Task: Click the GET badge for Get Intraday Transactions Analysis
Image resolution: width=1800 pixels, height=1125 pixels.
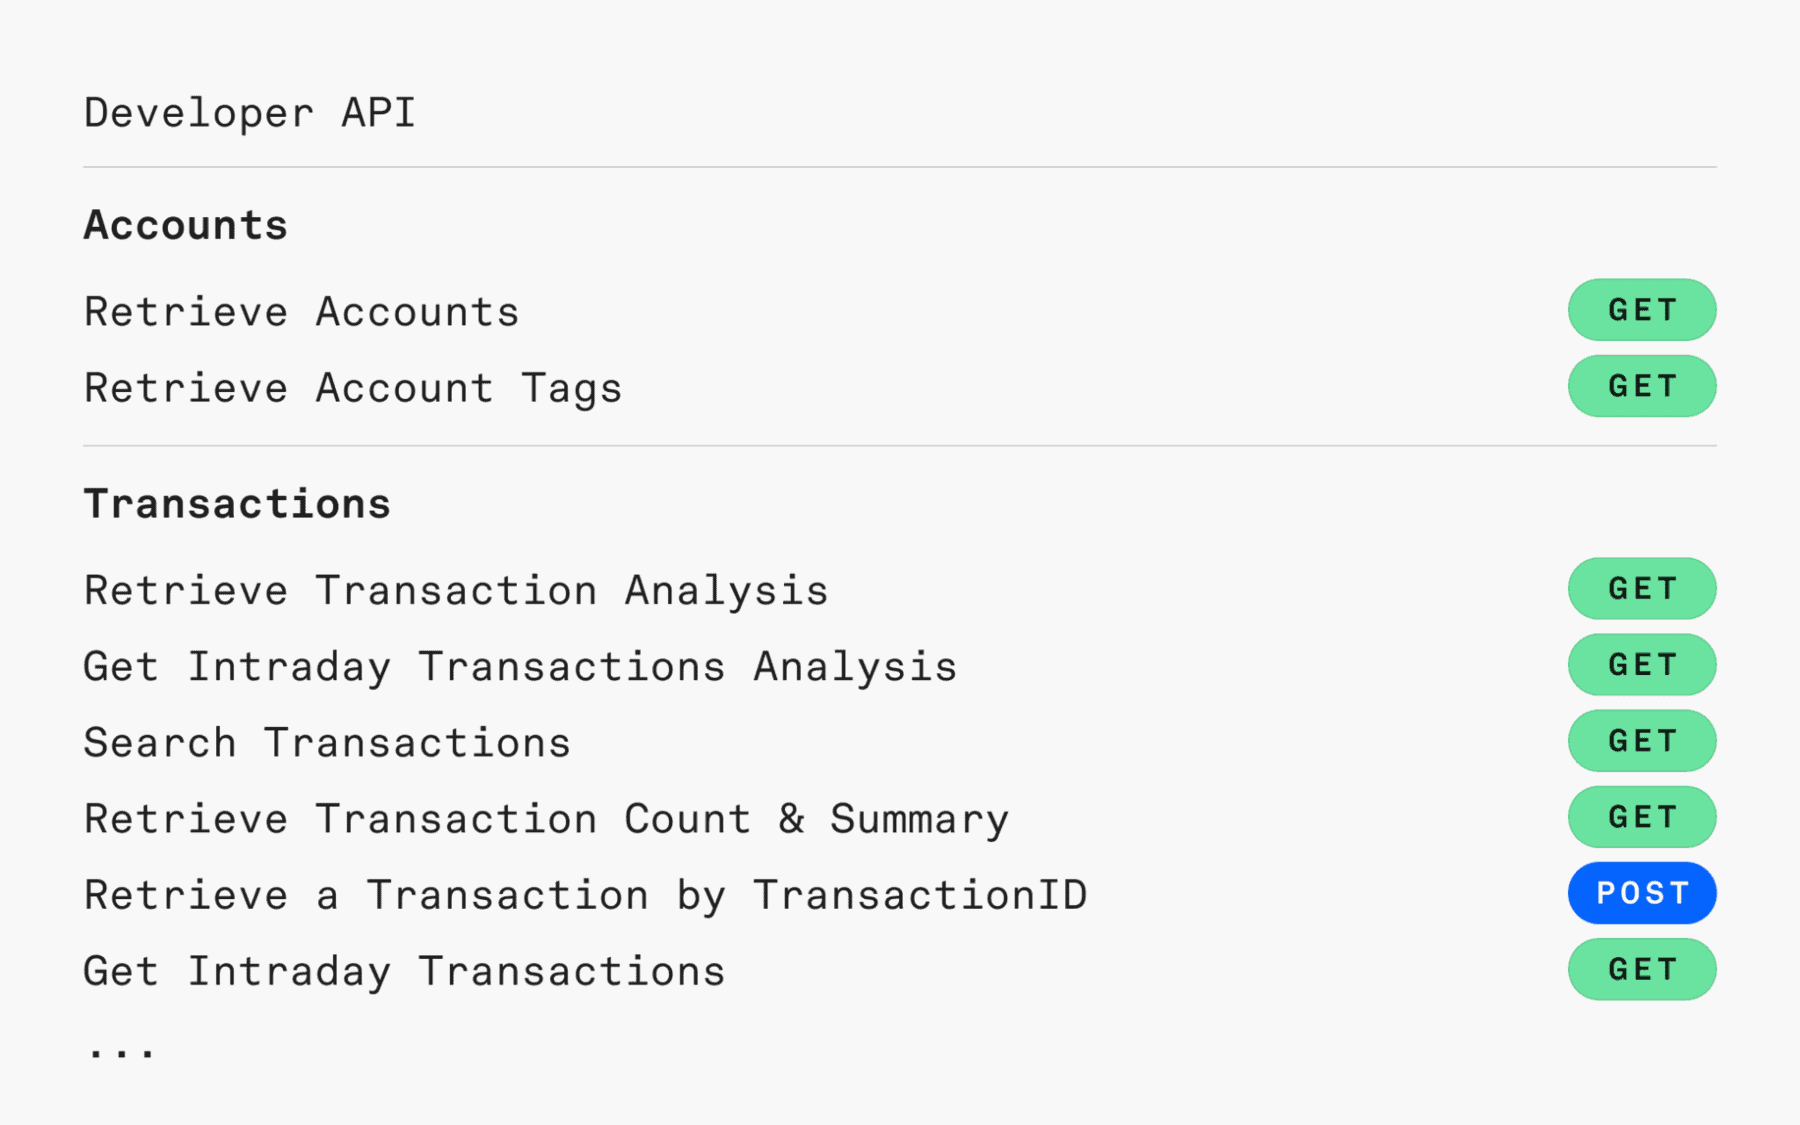Action: point(1641,664)
